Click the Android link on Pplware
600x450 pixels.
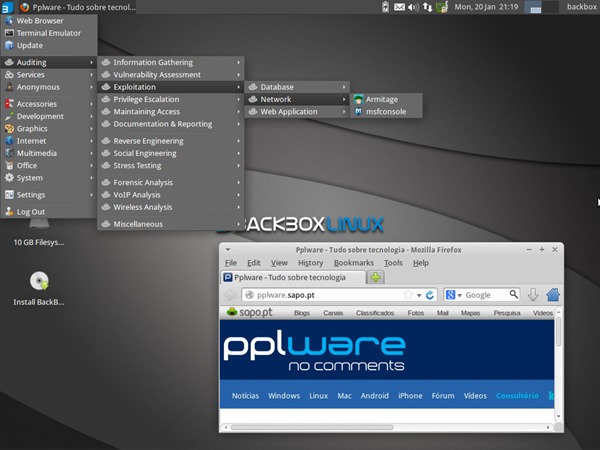(x=375, y=396)
